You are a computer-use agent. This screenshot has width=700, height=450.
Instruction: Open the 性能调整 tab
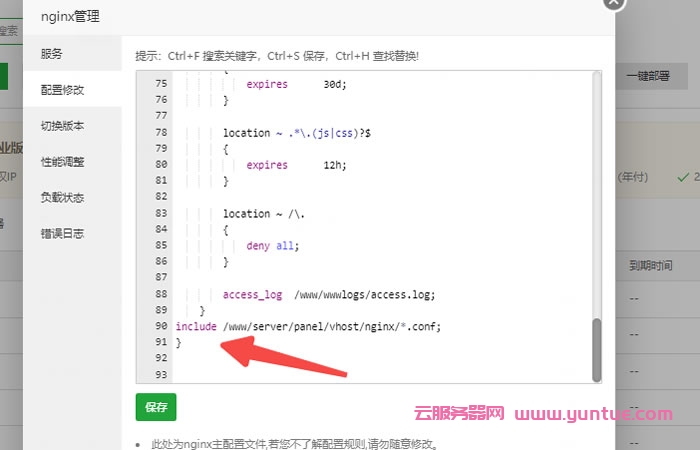click(62, 161)
